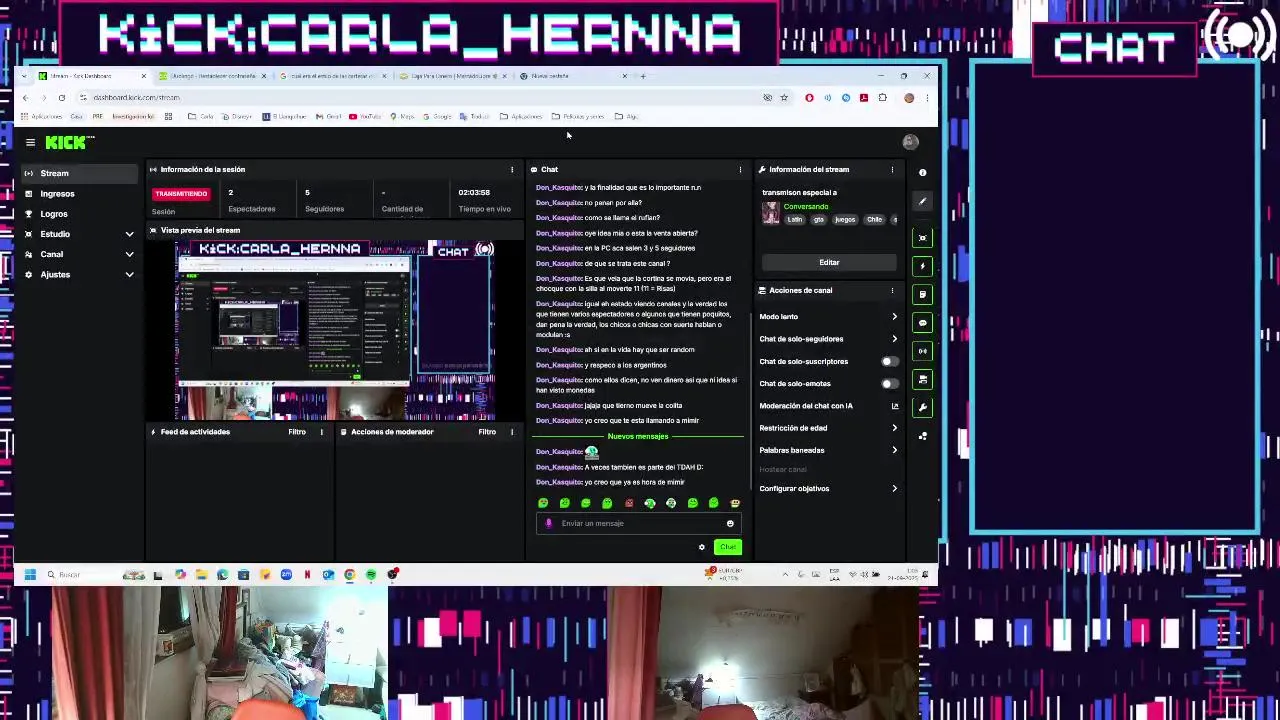Open the Feed de actividades three-dot menu
The image size is (1280, 720).
321,432
